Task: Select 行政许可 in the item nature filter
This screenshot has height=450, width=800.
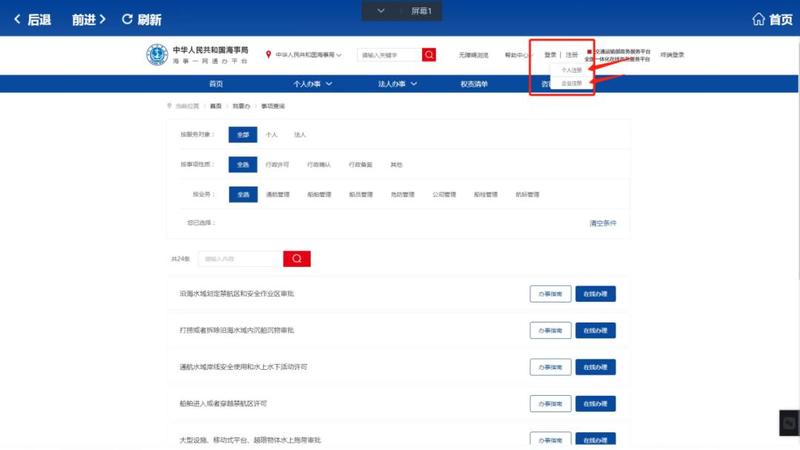Action: (x=277, y=164)
